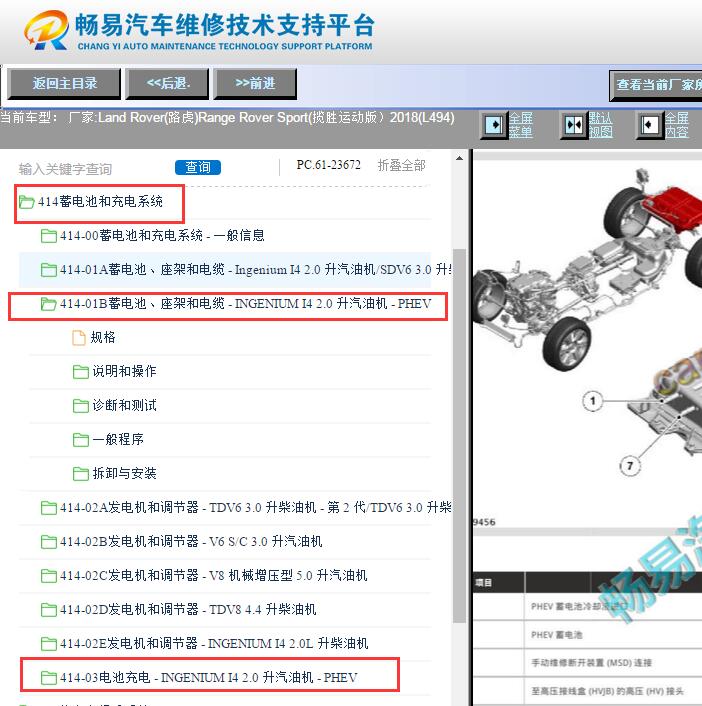Open 414-02E发电机和调节器 INGENIUM 2.0L entry
This screenshot has height=706, width=702.
coord(214,643)
